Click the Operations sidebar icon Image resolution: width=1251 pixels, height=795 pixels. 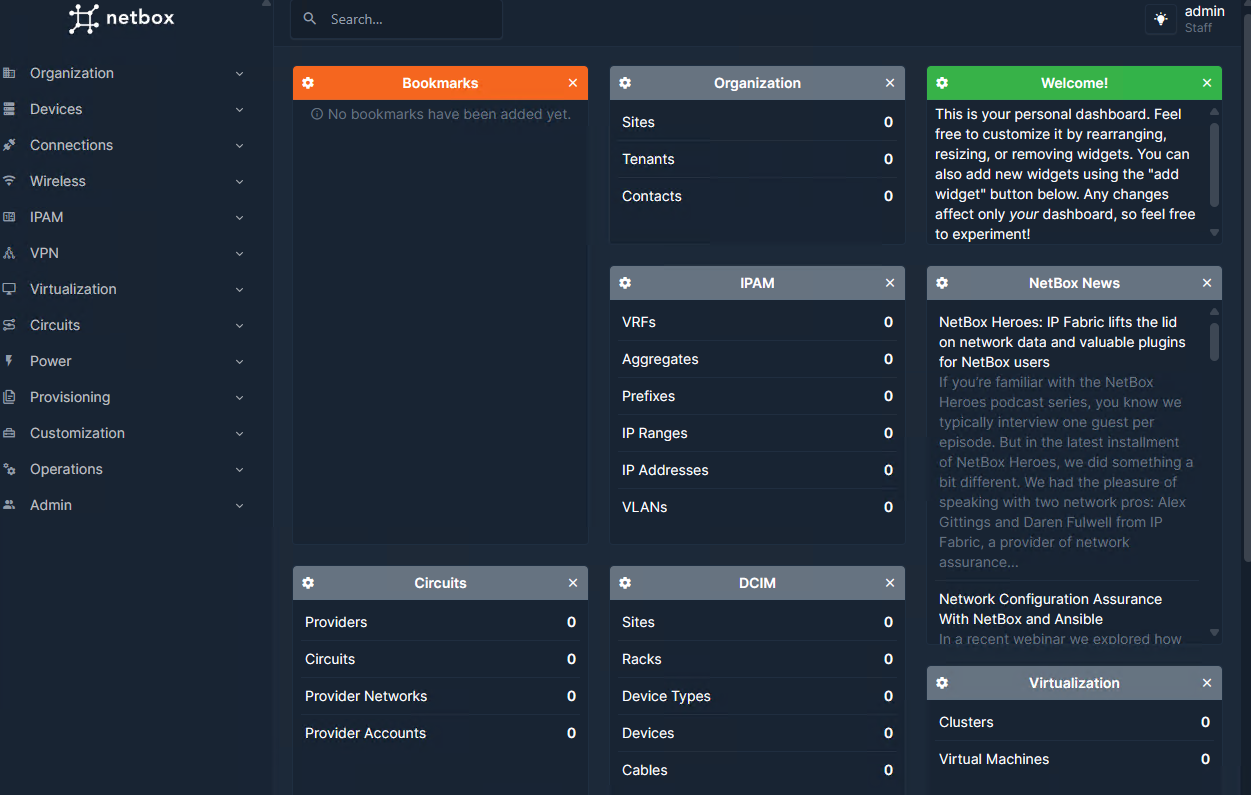[9, 469]
